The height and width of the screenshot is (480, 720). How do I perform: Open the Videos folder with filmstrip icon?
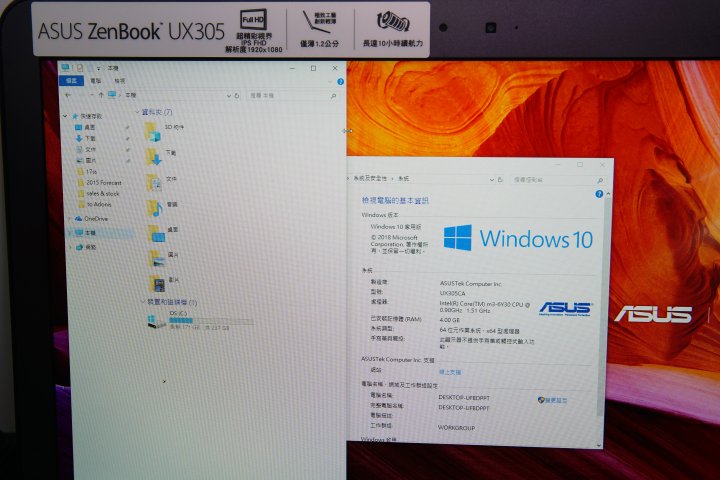coord(158,284)
